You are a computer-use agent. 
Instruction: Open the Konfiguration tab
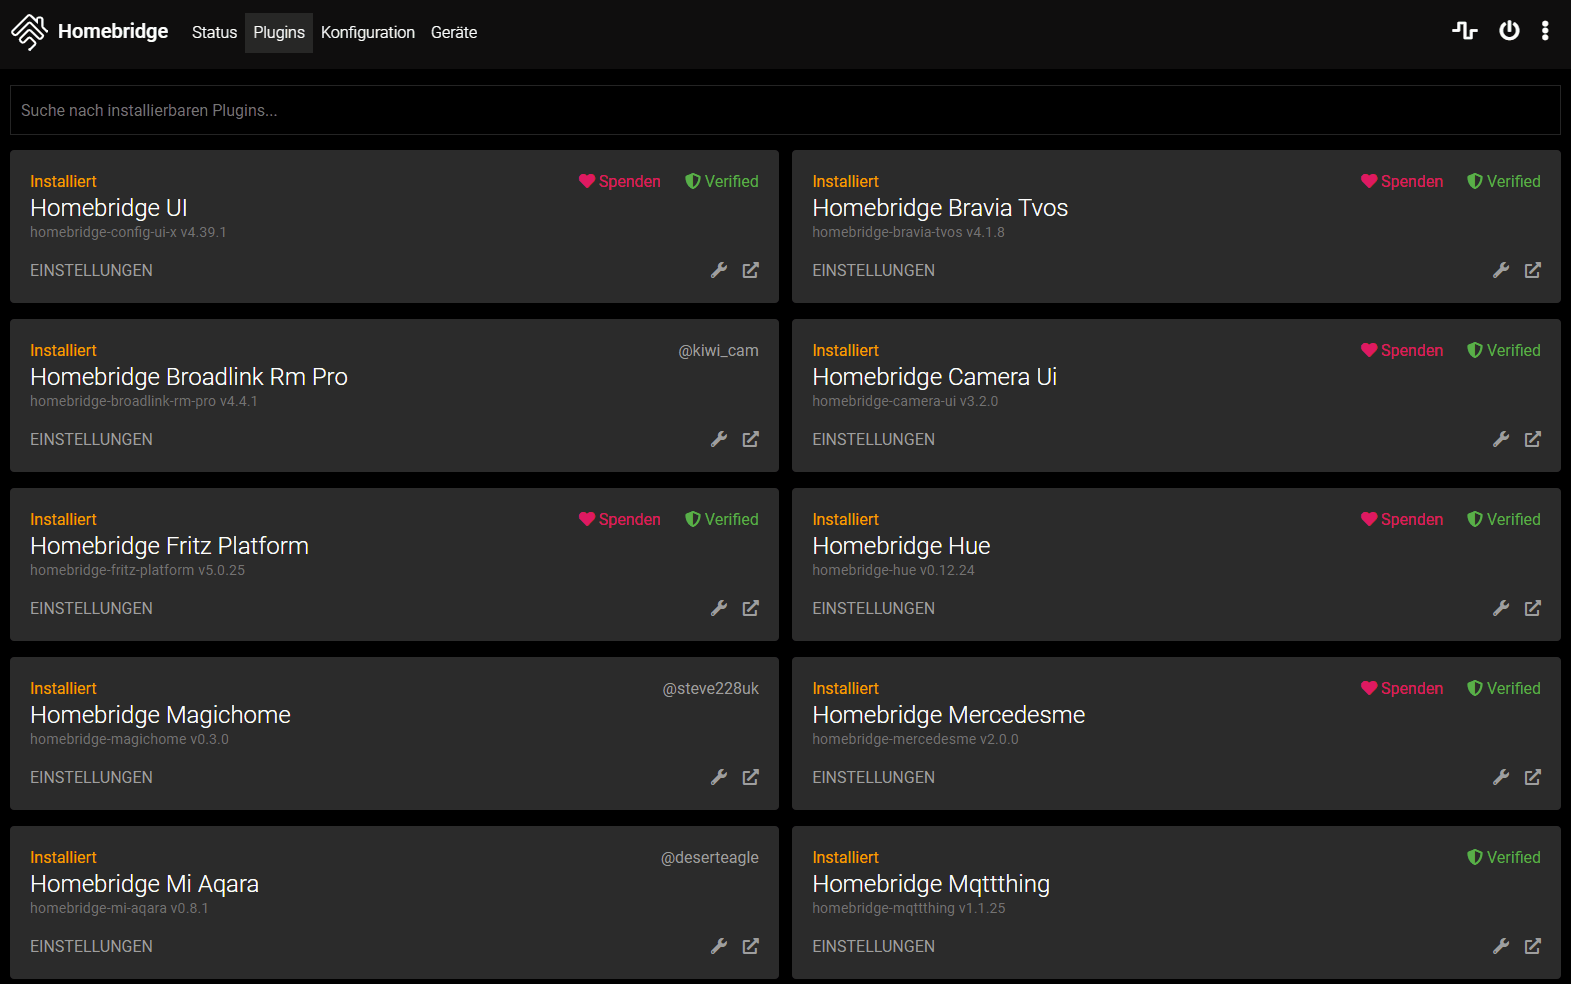tap(368, 33)
